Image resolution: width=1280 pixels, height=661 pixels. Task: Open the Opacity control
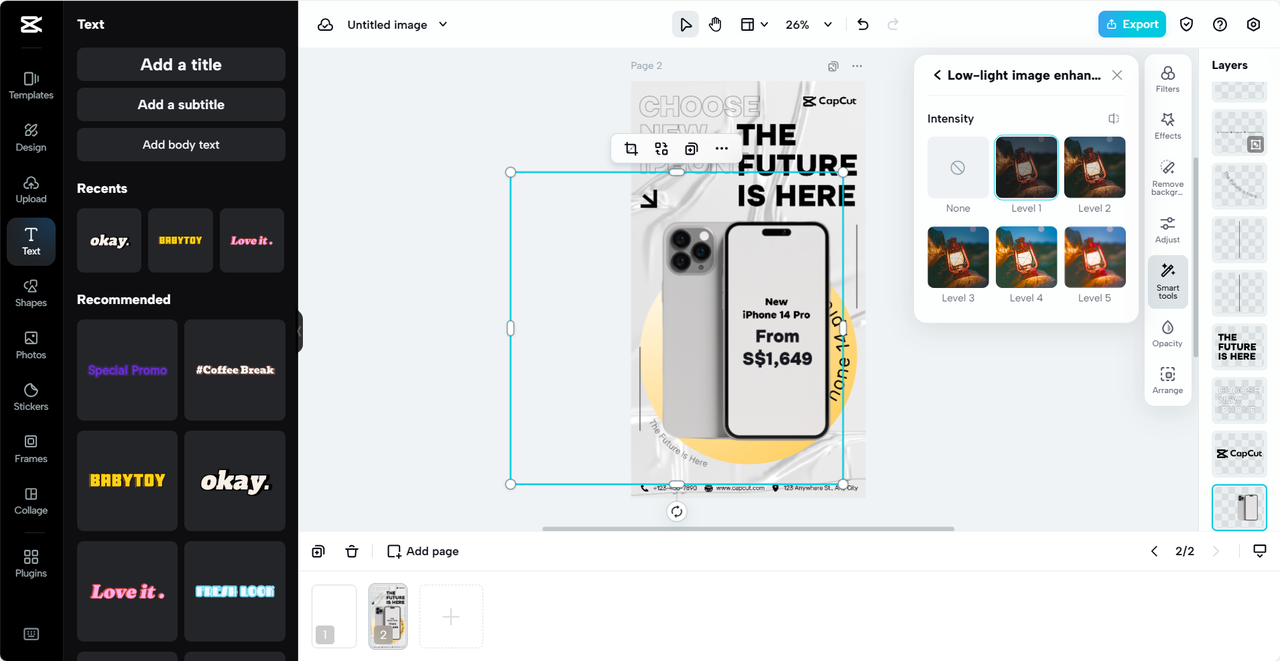coord(1167,334)
